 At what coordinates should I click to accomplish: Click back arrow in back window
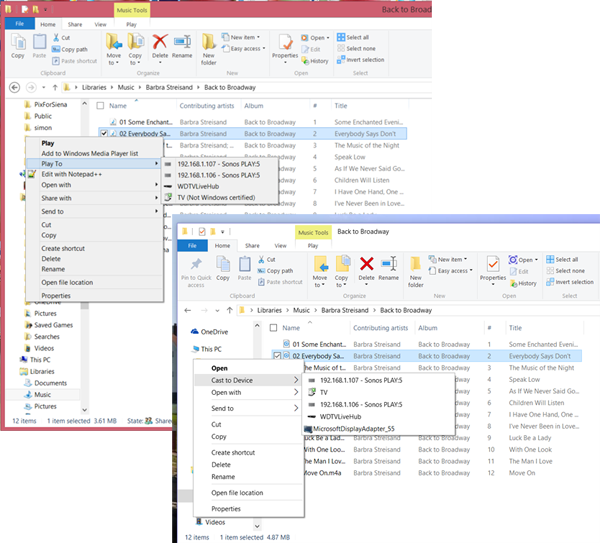click(x=15, y=88)
